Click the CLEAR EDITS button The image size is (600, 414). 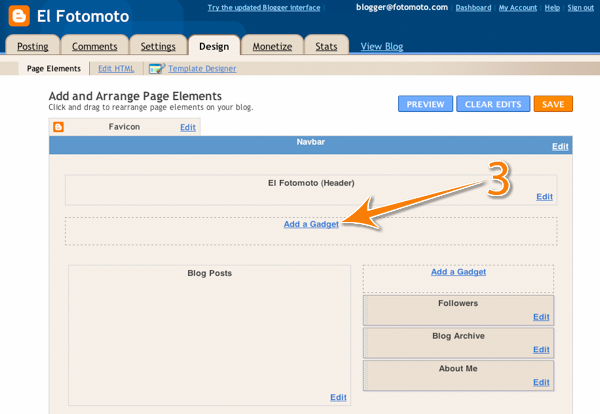(493, 104)
